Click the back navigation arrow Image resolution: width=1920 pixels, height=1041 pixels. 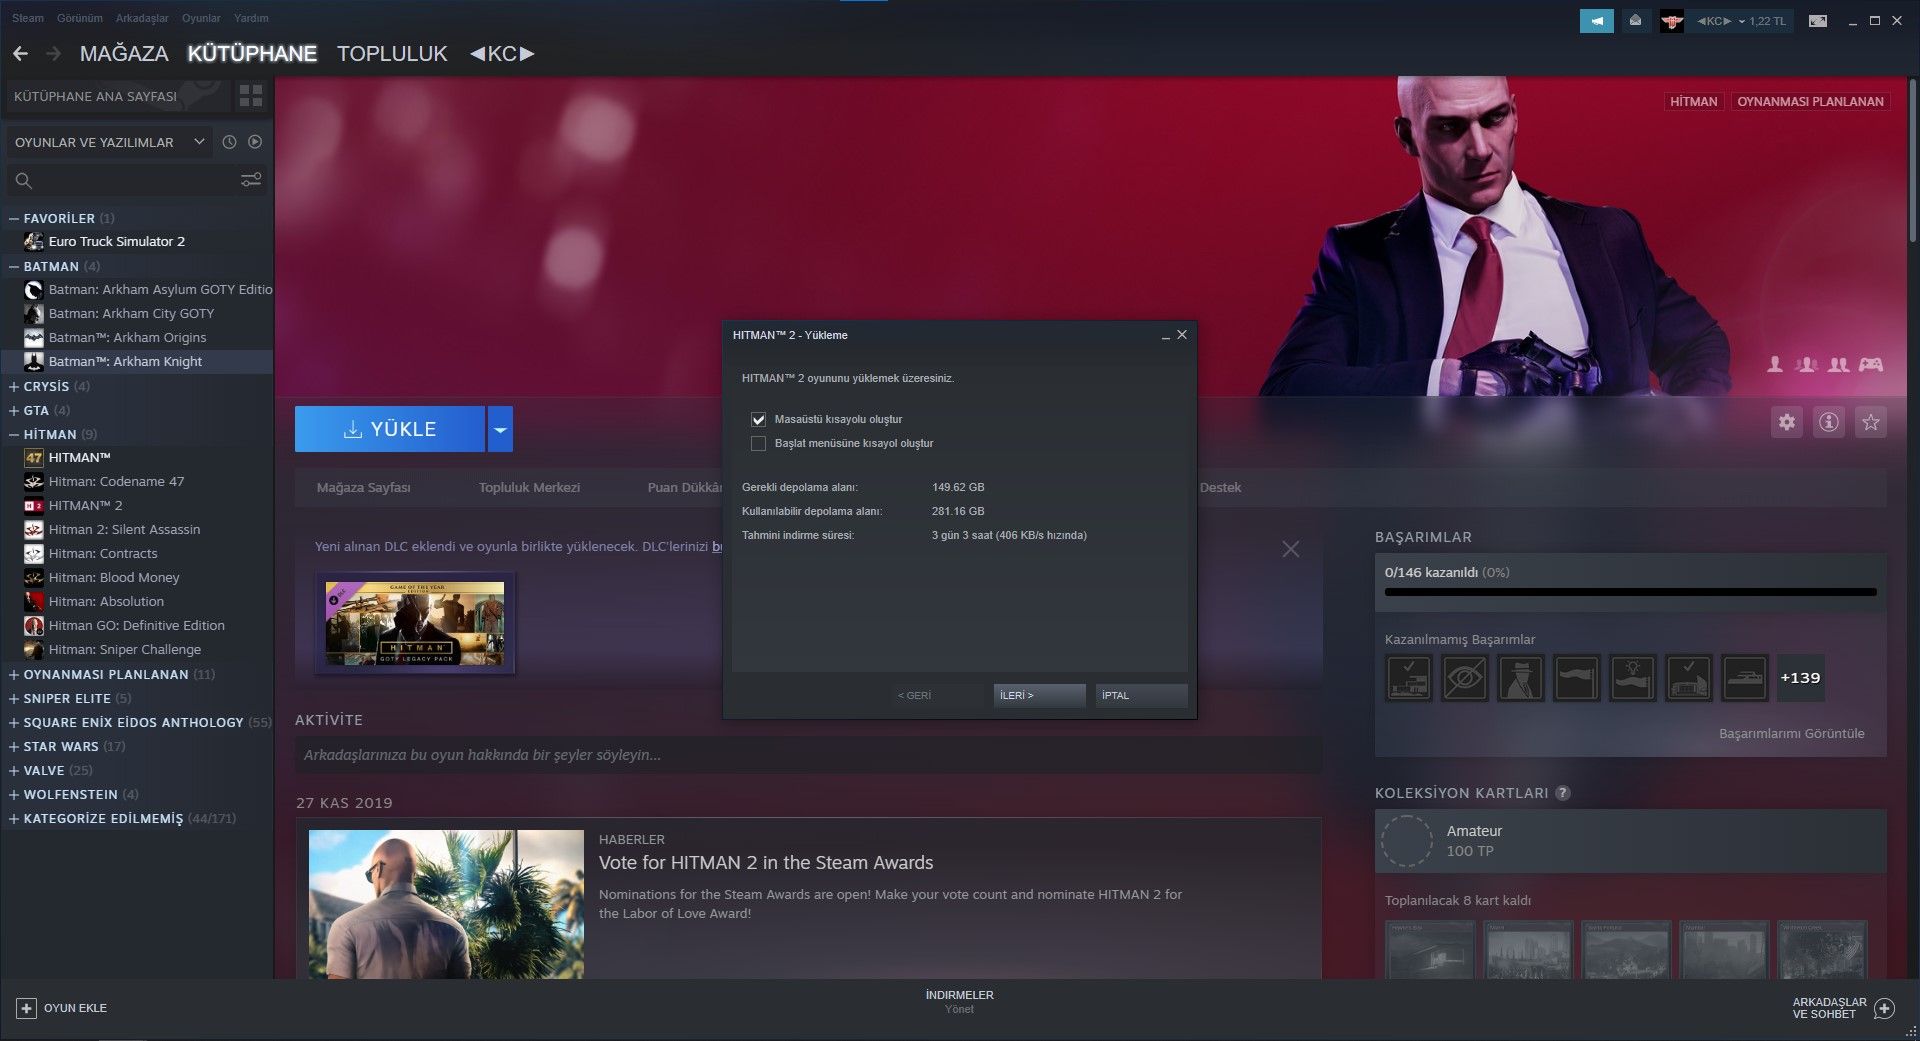[20, 54]
